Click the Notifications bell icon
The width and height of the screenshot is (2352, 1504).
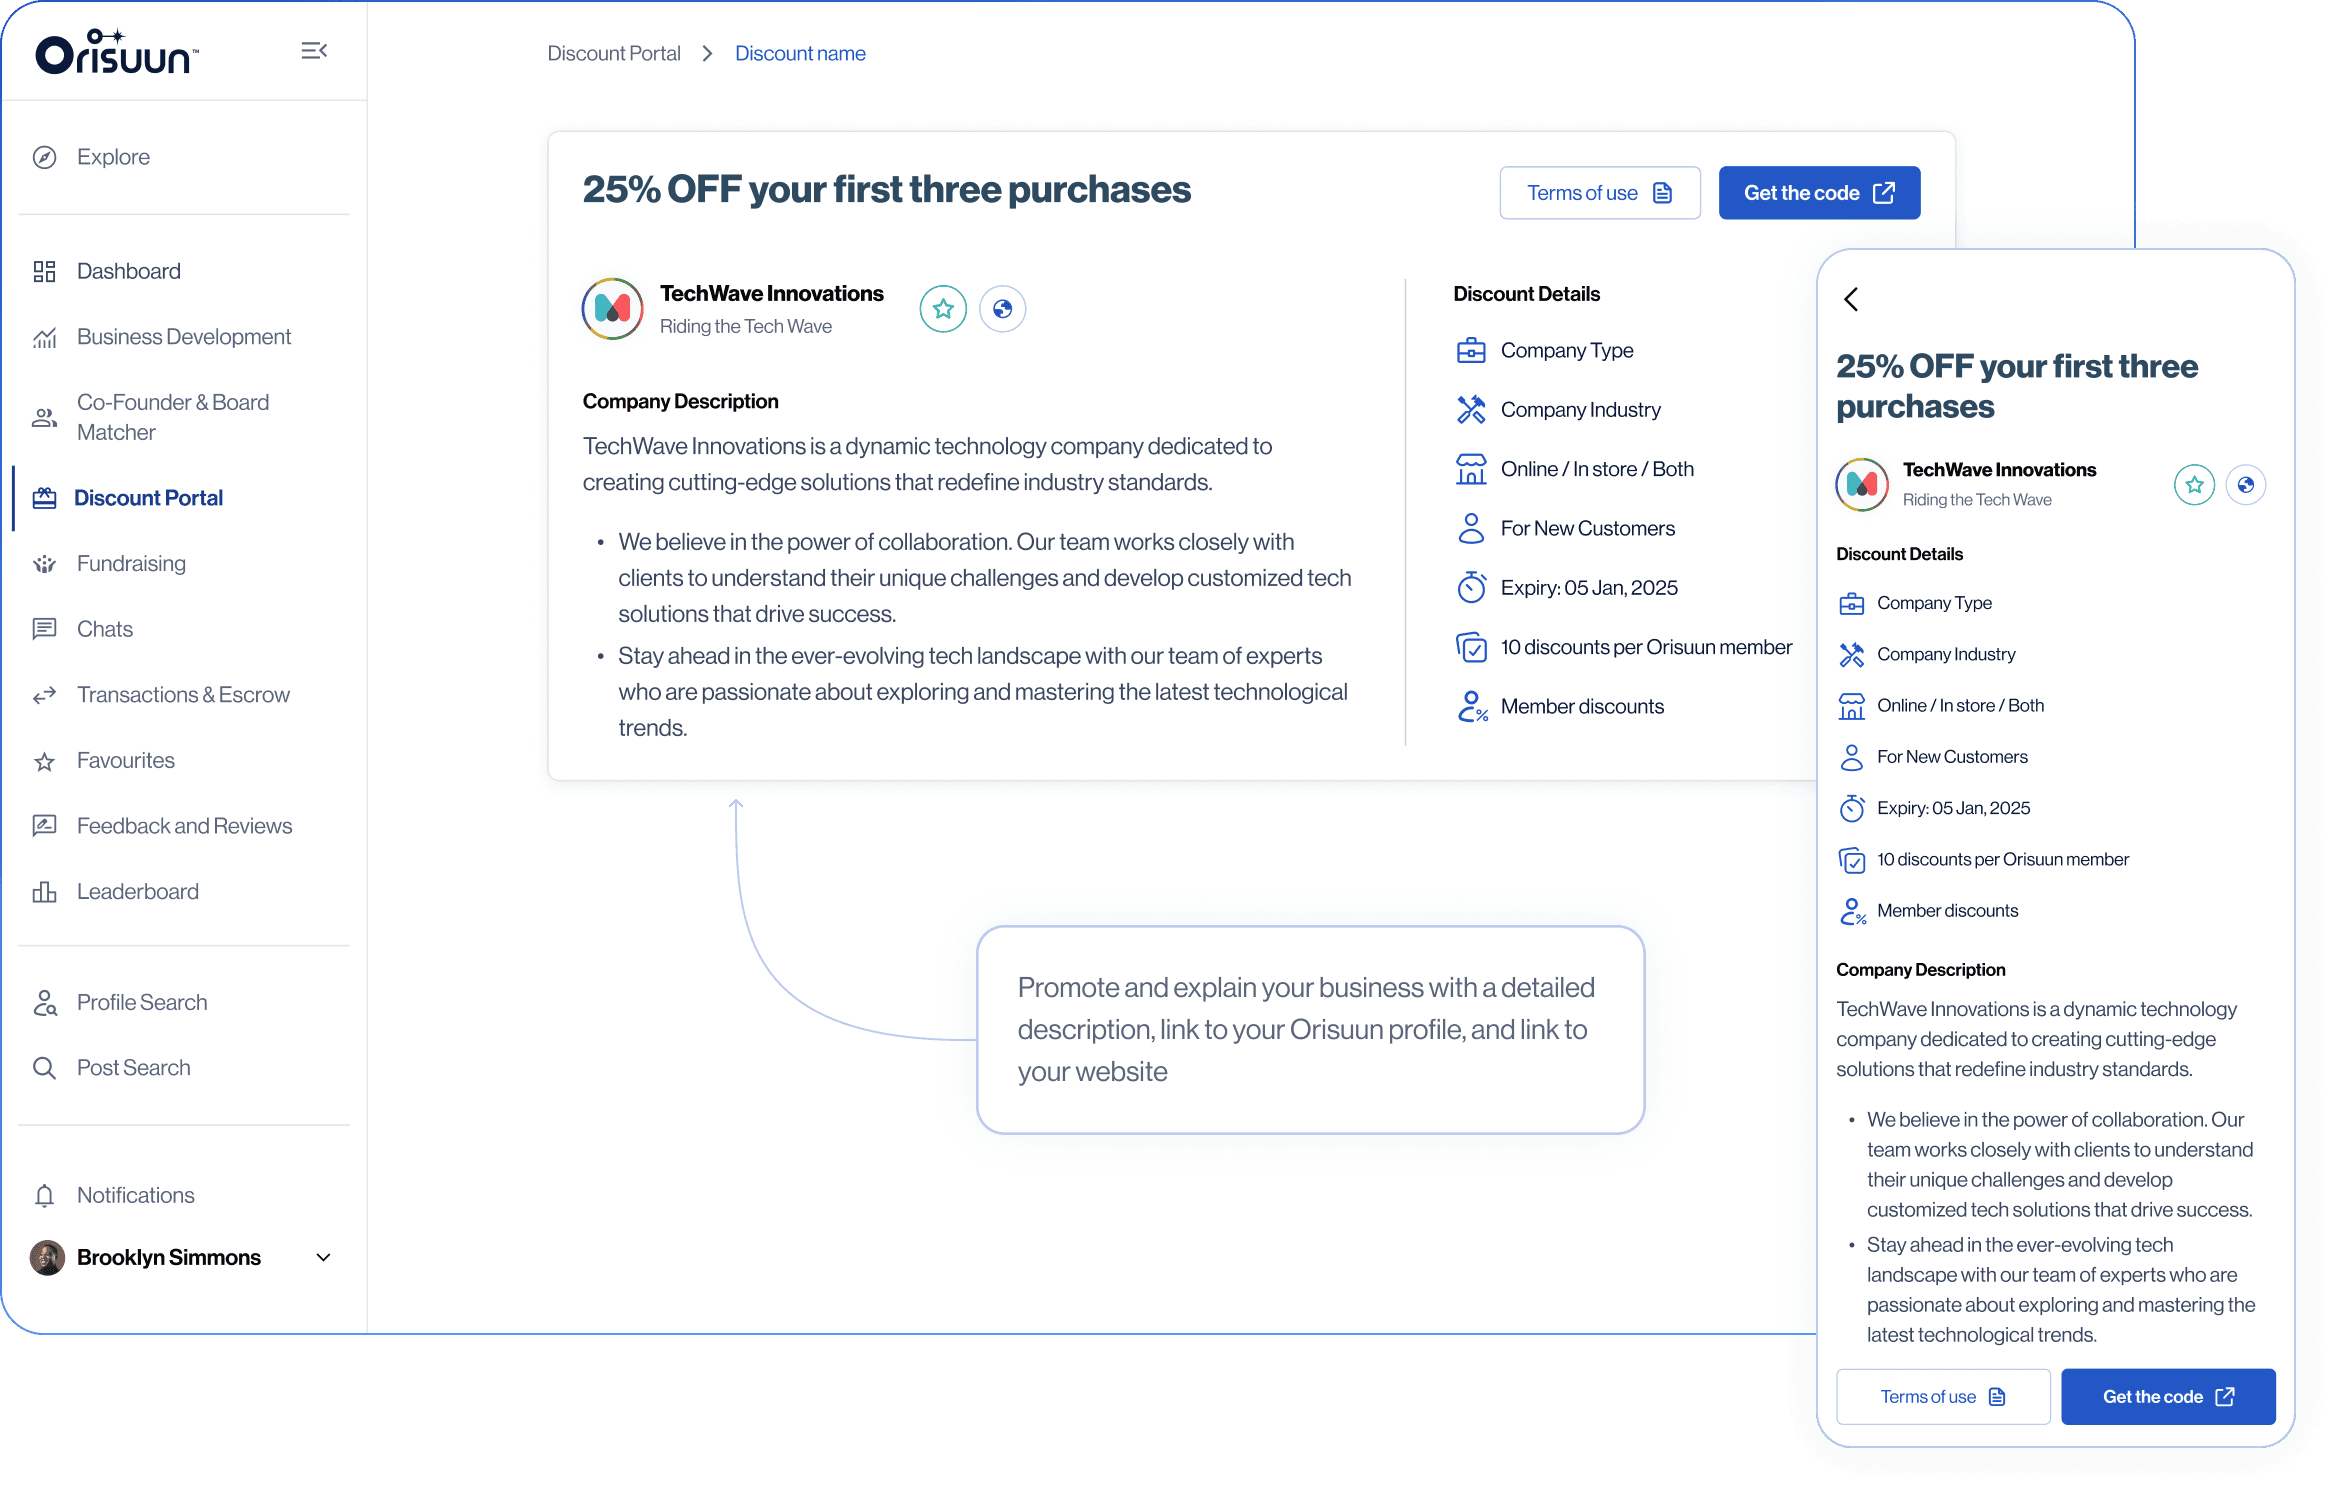pos(44,1196)
